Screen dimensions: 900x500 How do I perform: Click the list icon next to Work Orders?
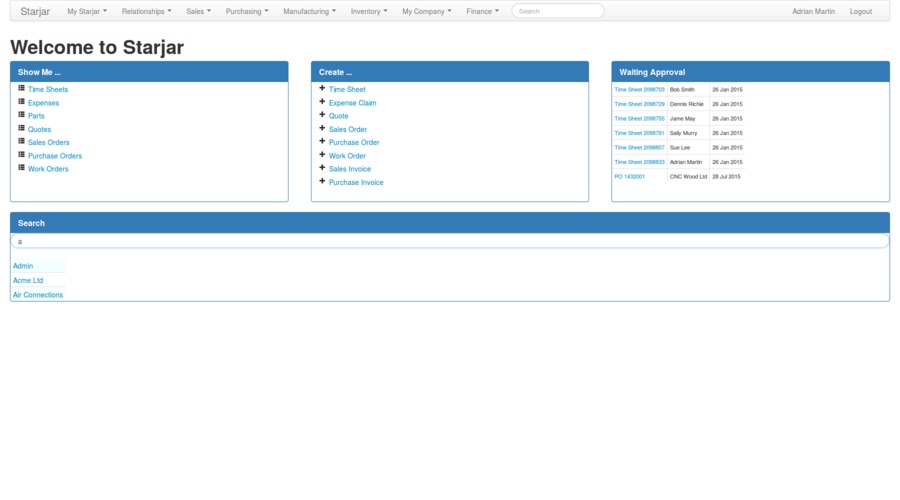tap(22, 168)
